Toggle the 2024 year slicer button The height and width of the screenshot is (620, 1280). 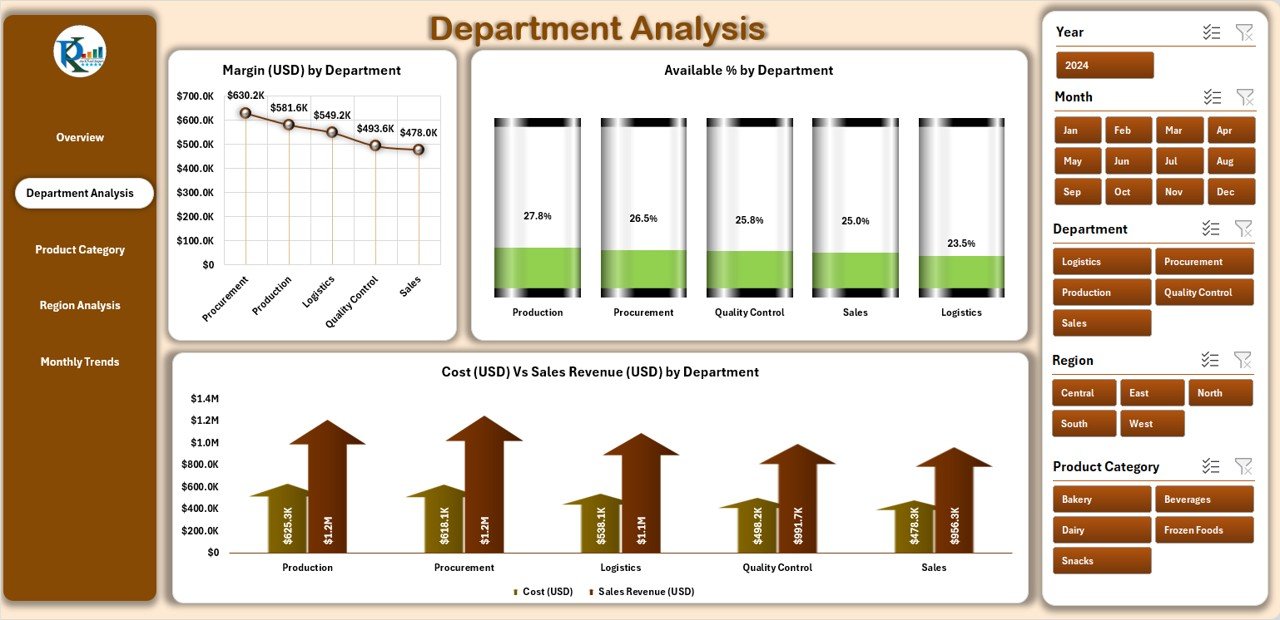click(1104, 65)
